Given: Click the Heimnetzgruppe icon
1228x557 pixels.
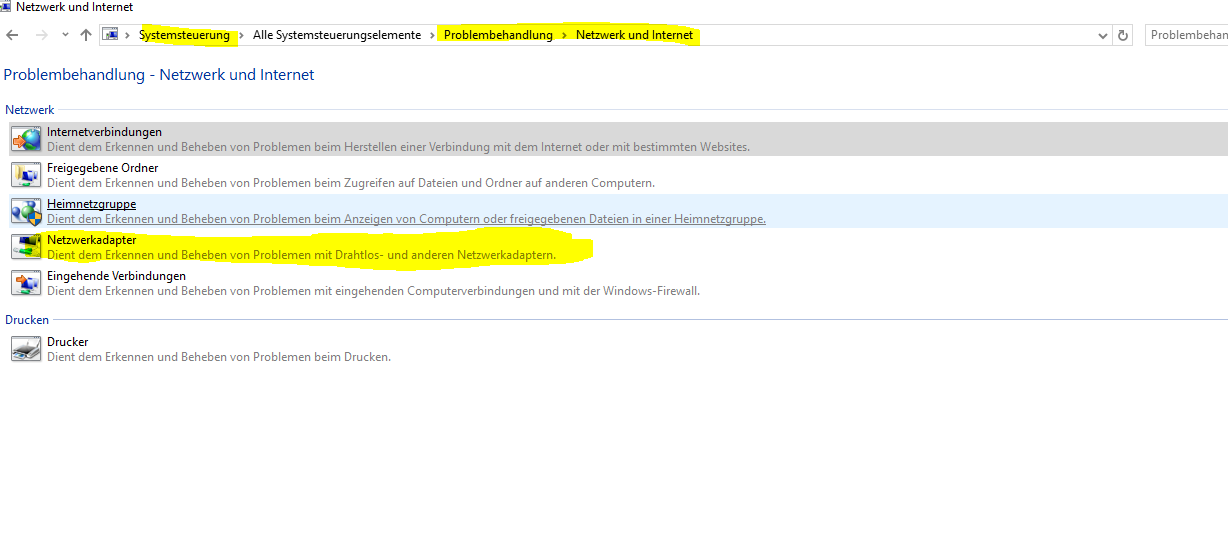Looking at the screenshot, I should 26,211.
